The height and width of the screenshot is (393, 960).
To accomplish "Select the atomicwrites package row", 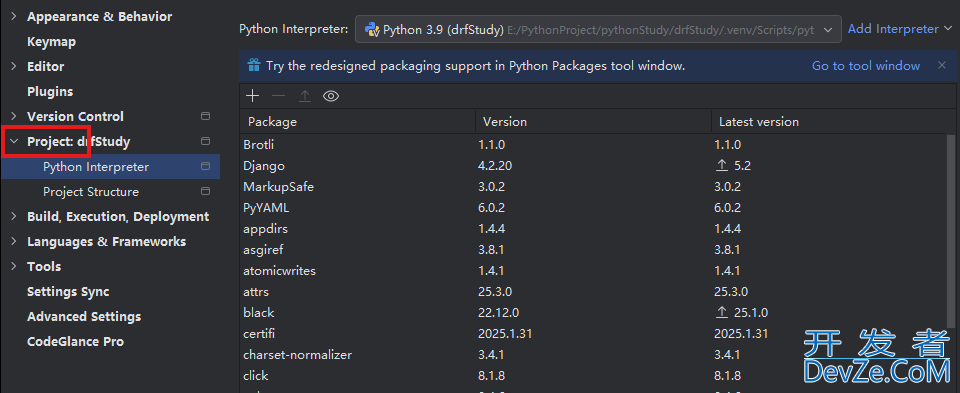I will coord(593,270).
